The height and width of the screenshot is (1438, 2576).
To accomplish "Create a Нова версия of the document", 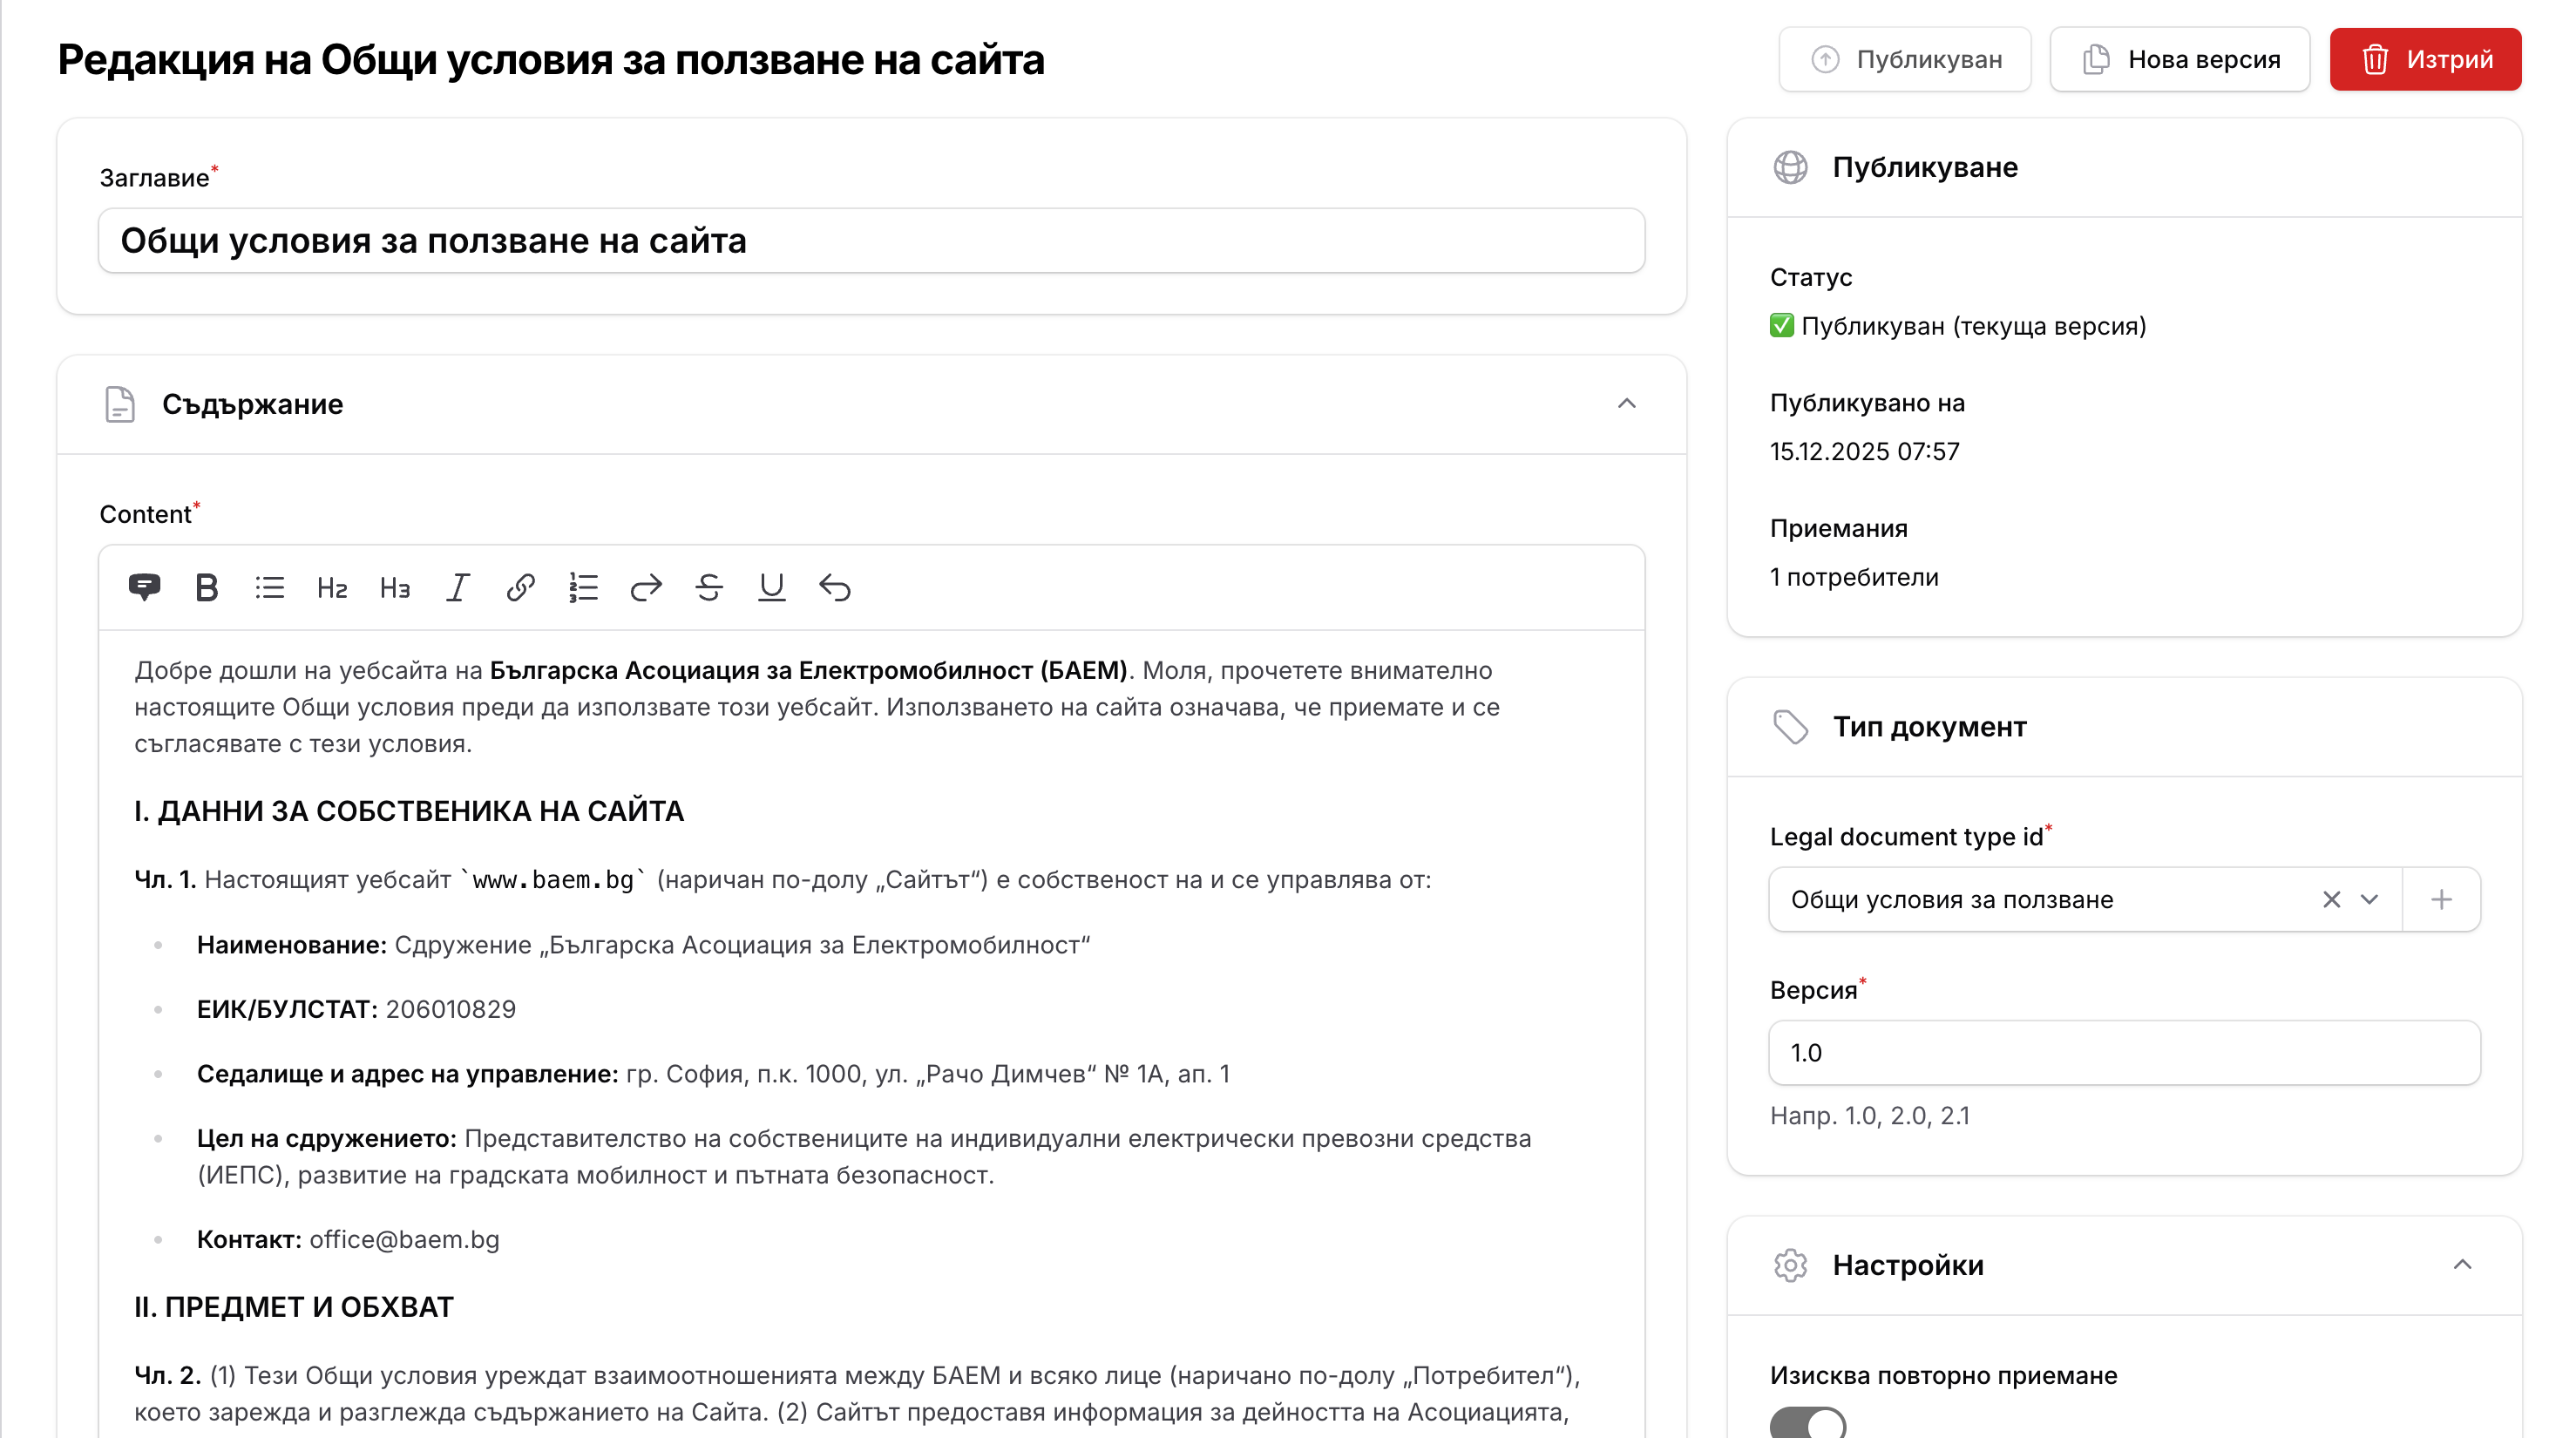I will pos(2179,59).
